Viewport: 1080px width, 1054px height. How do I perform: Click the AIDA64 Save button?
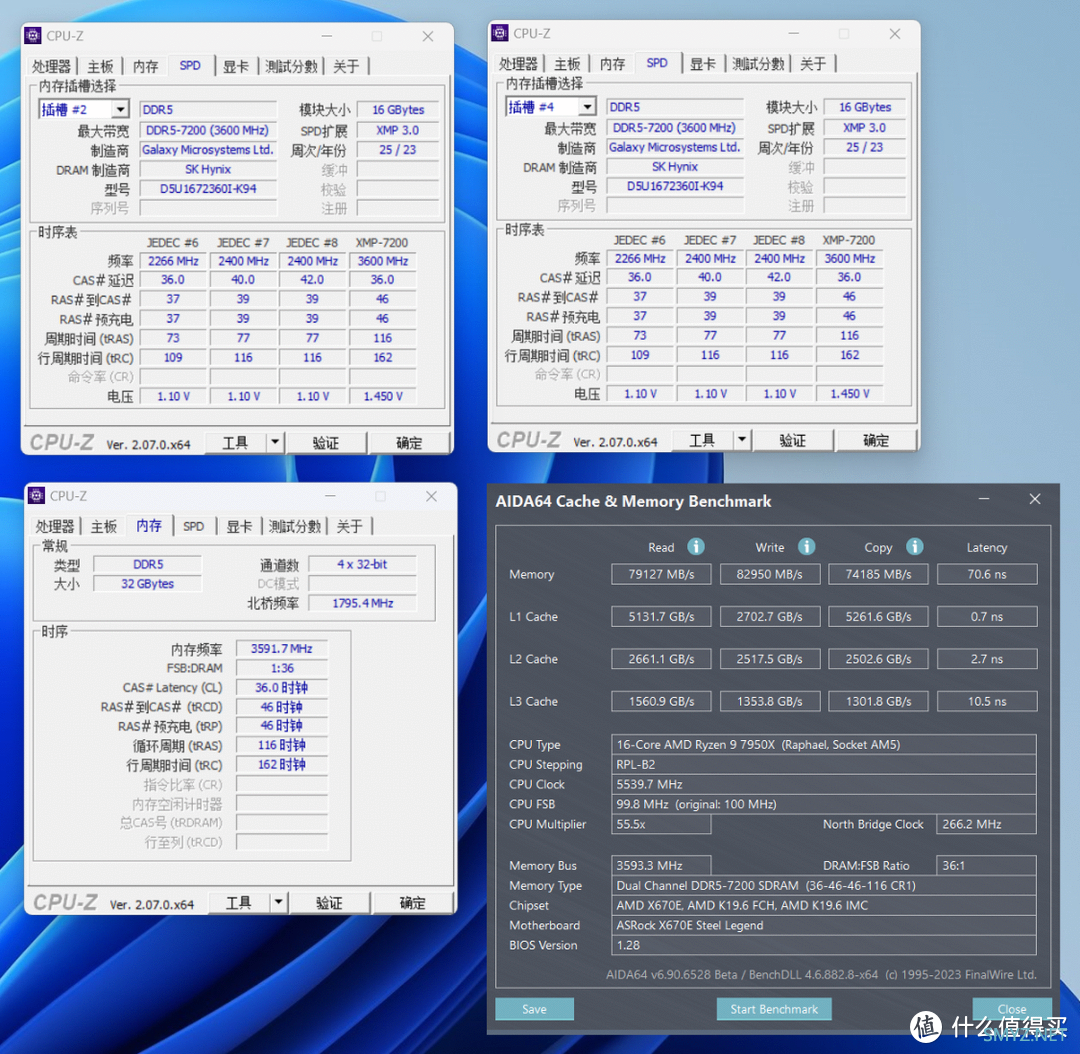click(534, 1009)
